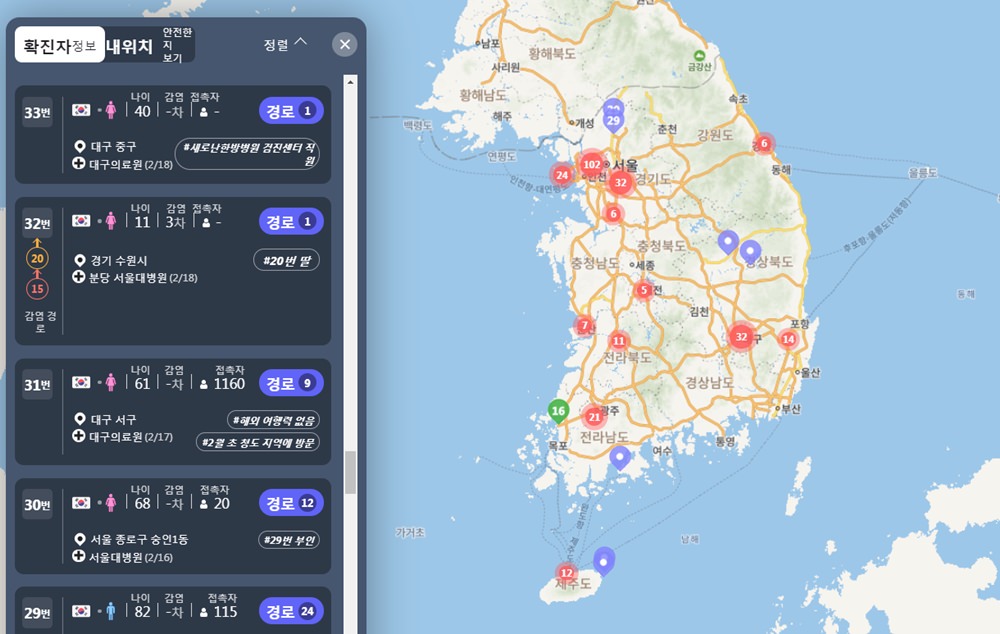Expand the 정렬 sort dropdown
The height and width of the screenshot is (634, 1000).
pyautogui.click(x=285, y=44)
